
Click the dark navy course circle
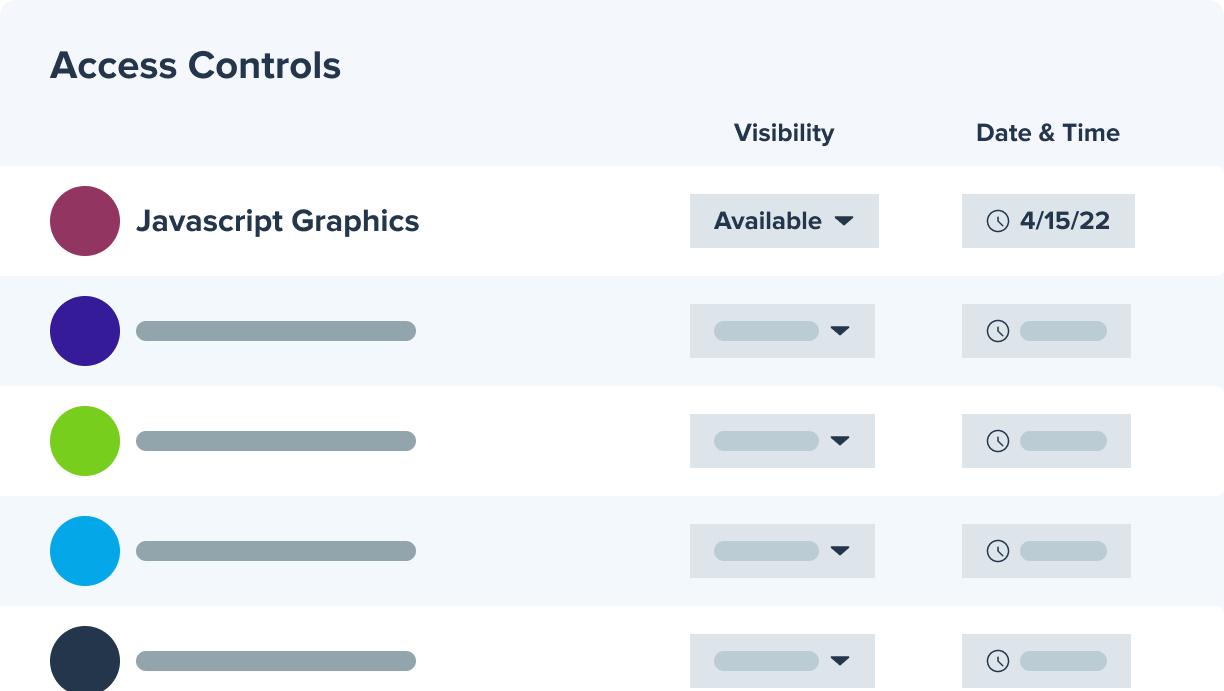tap(85, 659)
